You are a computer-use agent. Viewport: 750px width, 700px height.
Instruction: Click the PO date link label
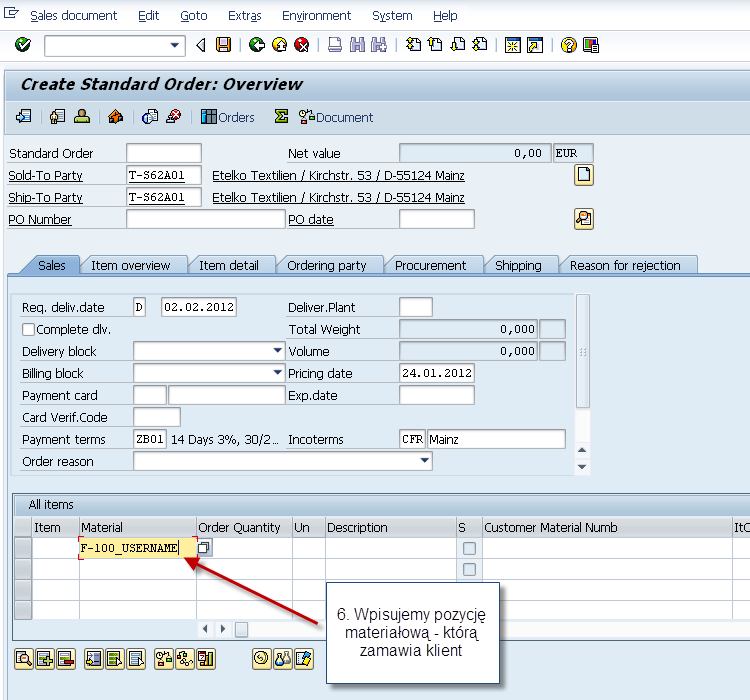point(310,220)
